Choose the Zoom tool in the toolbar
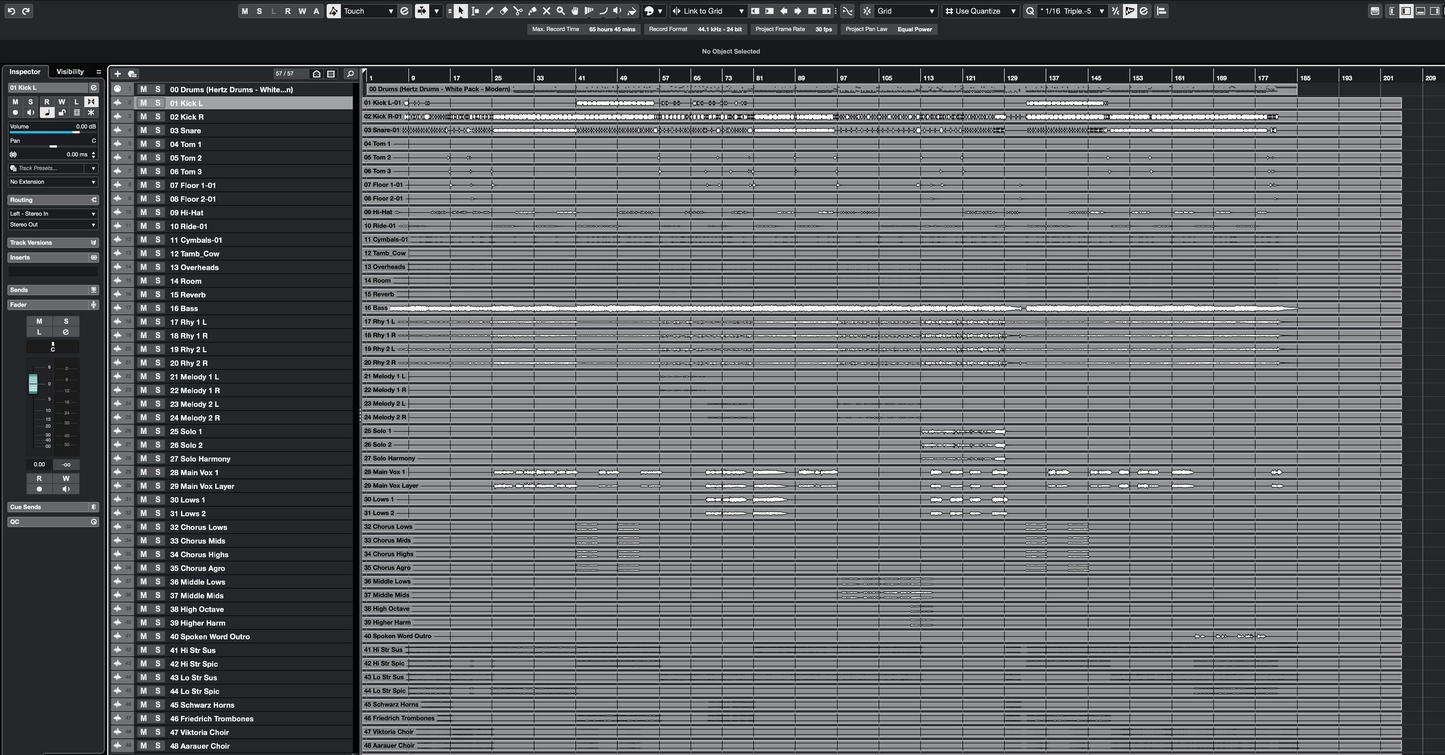 (x=560, y=11)
